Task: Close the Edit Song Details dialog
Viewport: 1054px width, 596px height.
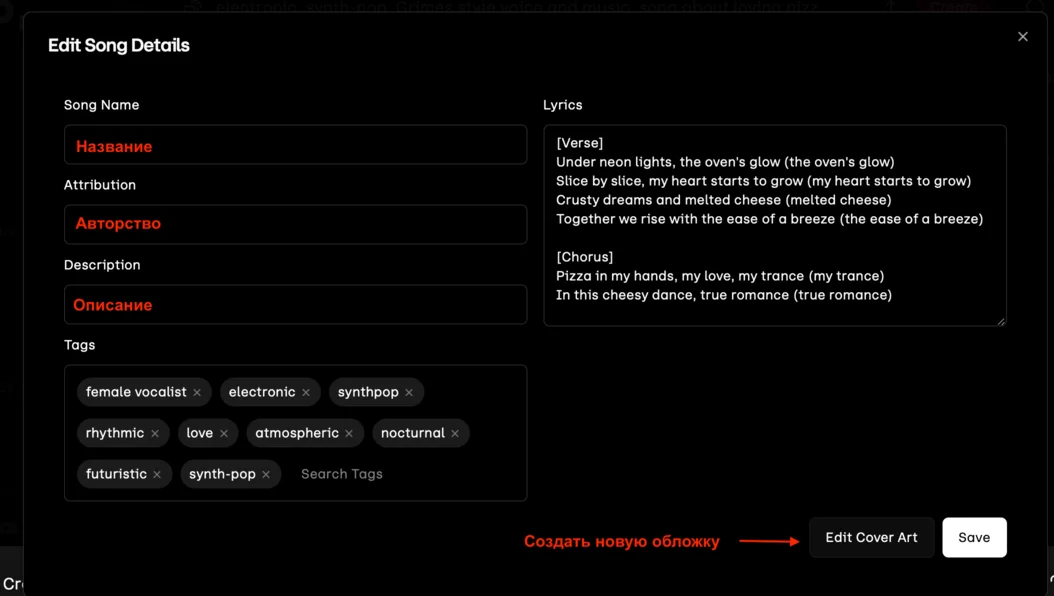Action: pos(1022,37)
